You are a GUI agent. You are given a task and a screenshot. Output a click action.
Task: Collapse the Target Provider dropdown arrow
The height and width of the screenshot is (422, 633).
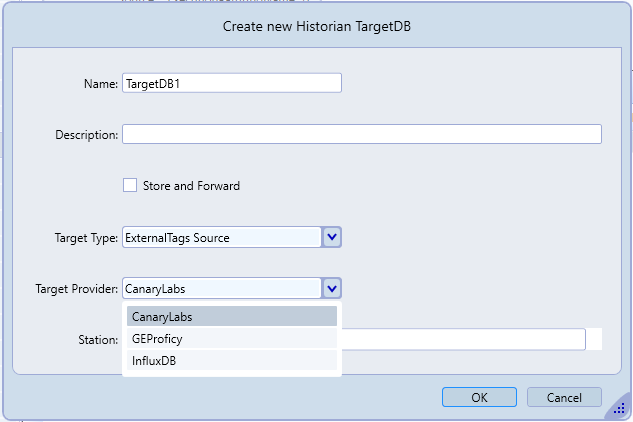tap(333, 289)
